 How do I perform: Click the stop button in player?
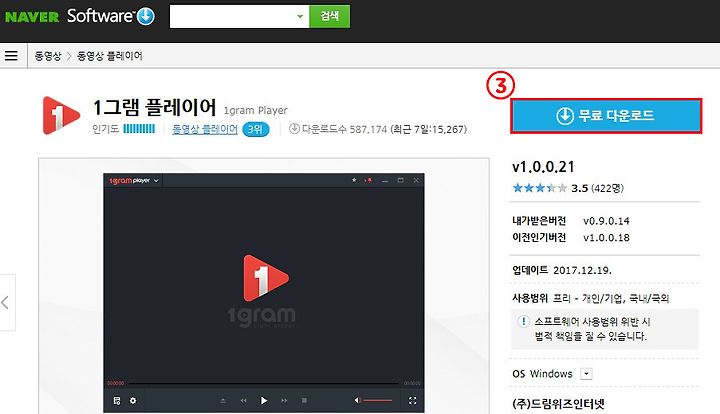304,401
